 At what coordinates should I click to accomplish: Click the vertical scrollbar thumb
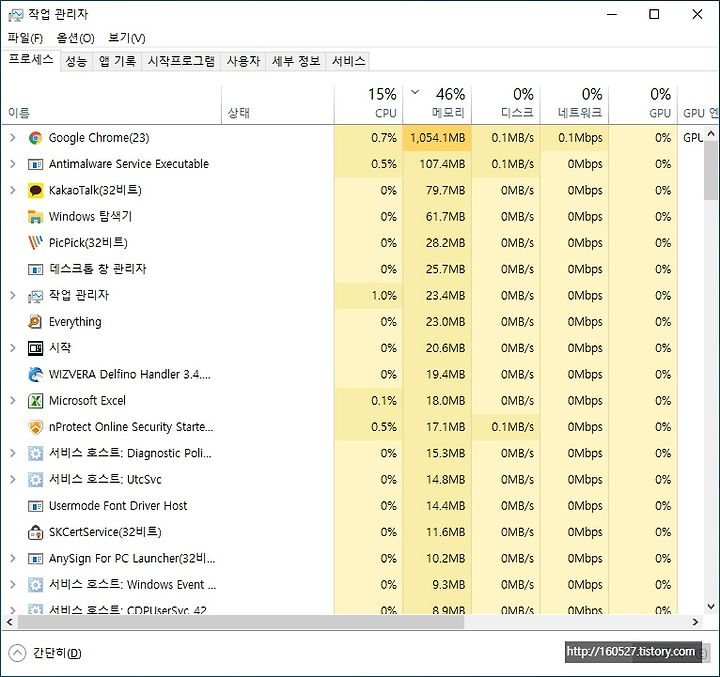(x=711, y=170)
